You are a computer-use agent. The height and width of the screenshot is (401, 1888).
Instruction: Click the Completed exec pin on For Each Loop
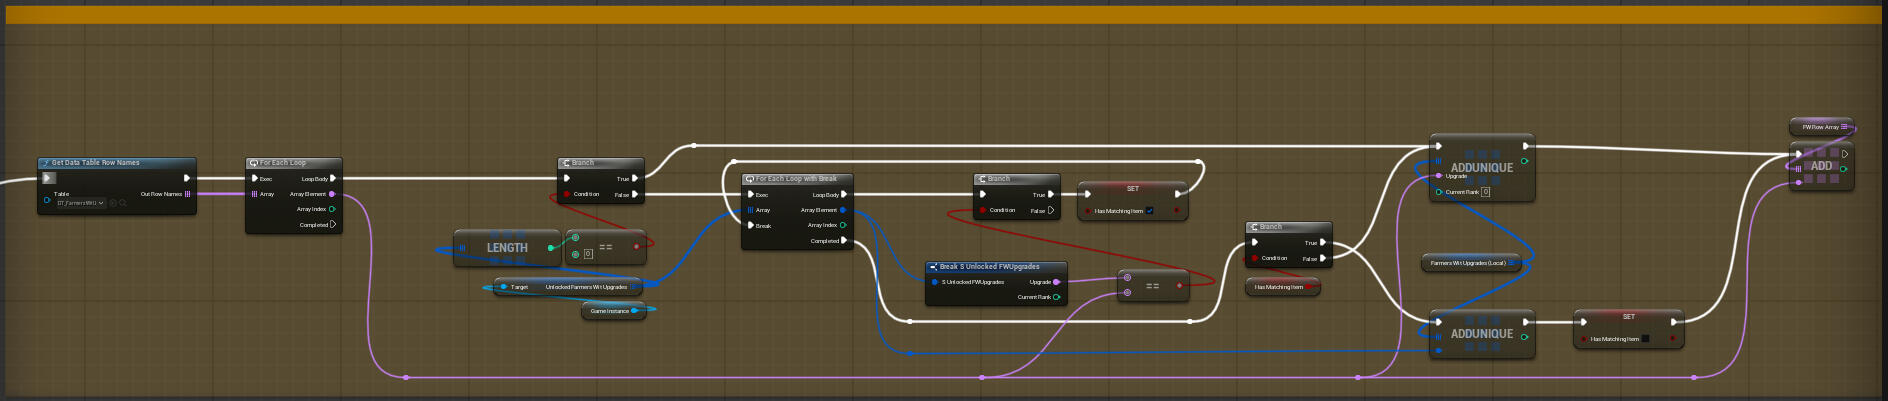click(x=333, y=225)
